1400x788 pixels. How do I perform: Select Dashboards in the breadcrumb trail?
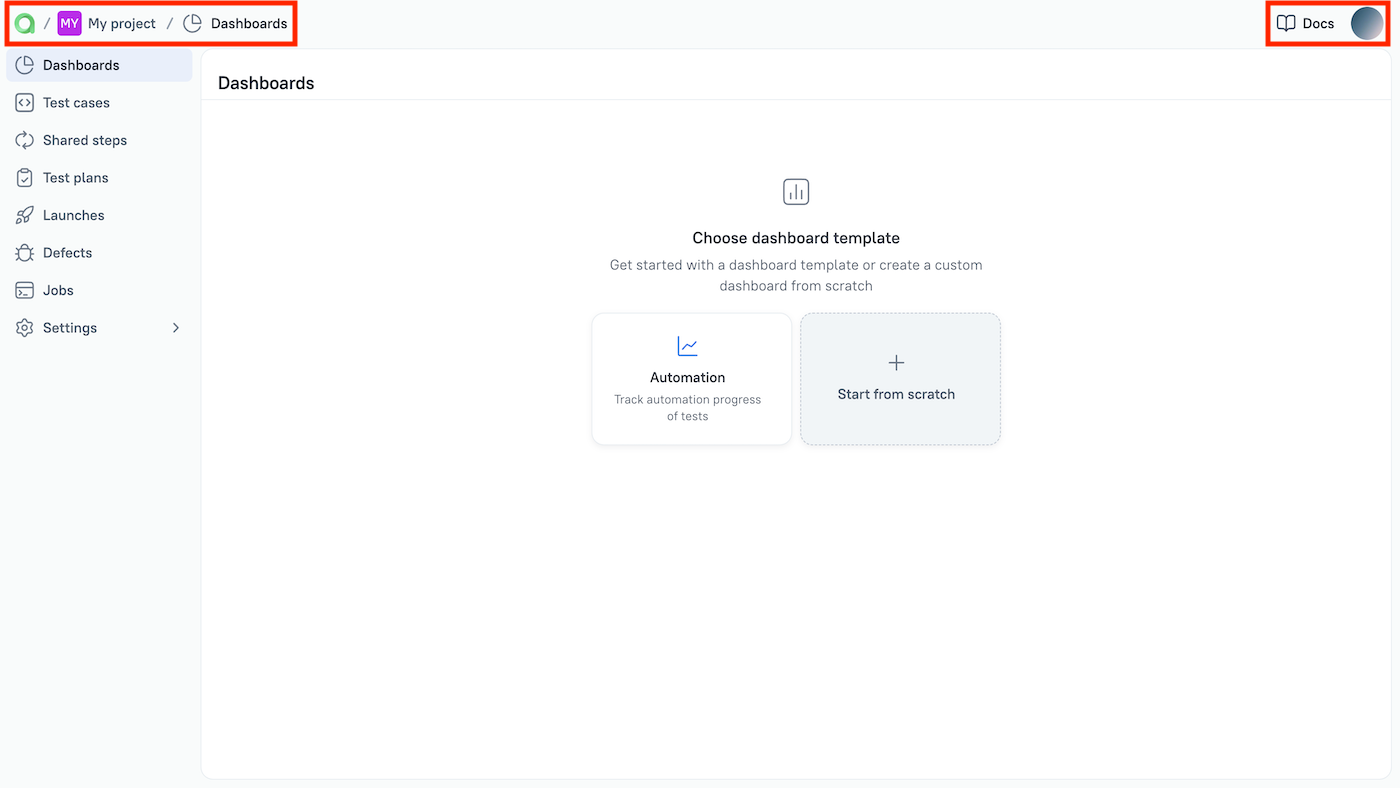click(x=248, y=22)
